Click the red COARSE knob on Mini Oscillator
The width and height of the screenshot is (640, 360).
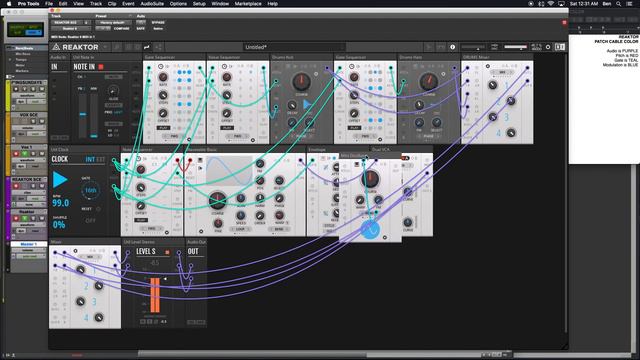[370, 179]
